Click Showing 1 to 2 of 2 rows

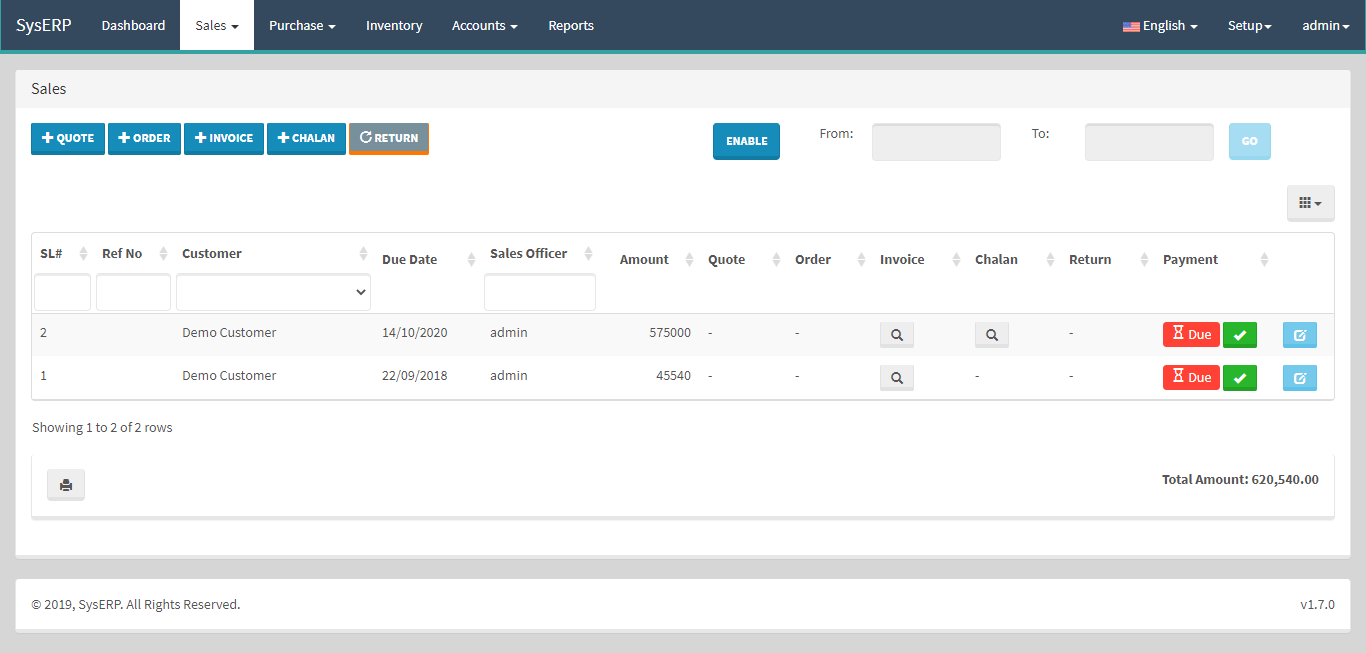[x=102, y=428]
